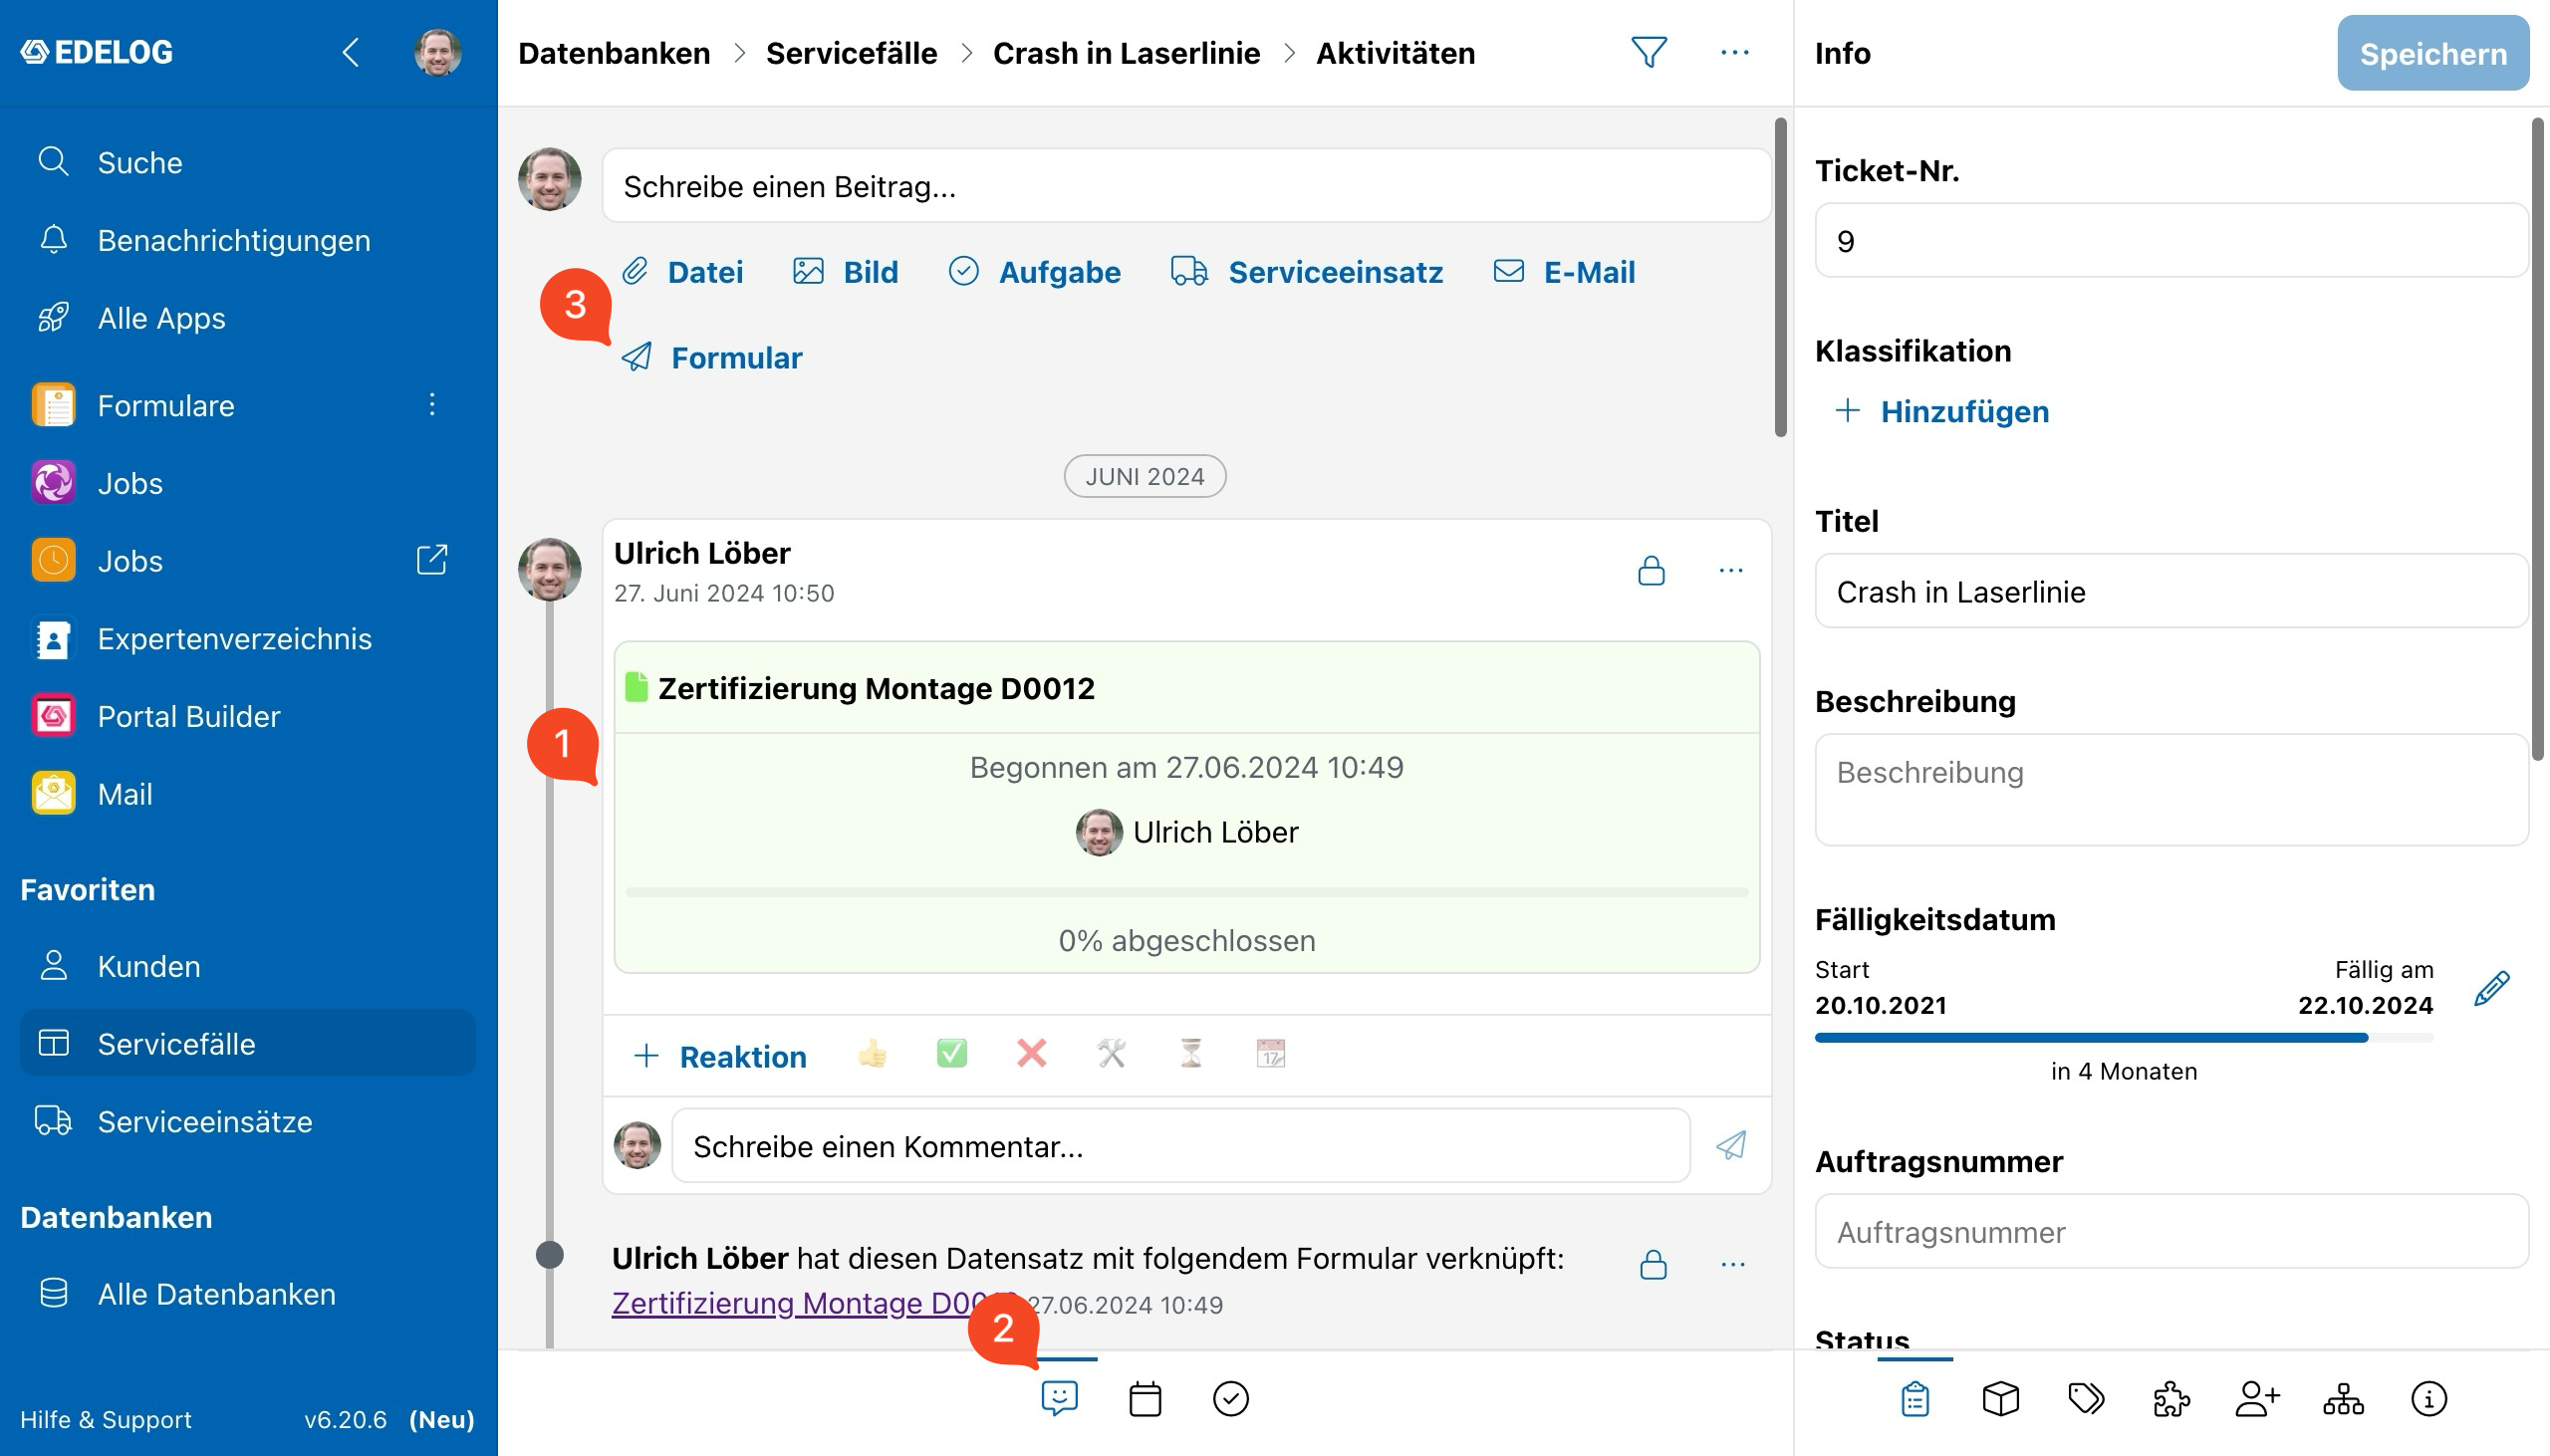Viewport: 2550px width, 1456px height.
Task: Toggle lock on the Formular verknüpft entry
Action: coord(1653,1265)
